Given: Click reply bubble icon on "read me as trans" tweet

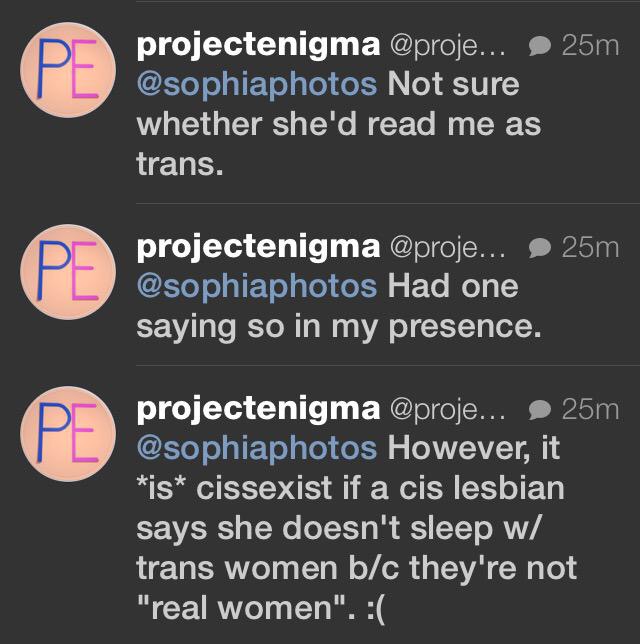Looking at the screenshot, I should [538, 47].
